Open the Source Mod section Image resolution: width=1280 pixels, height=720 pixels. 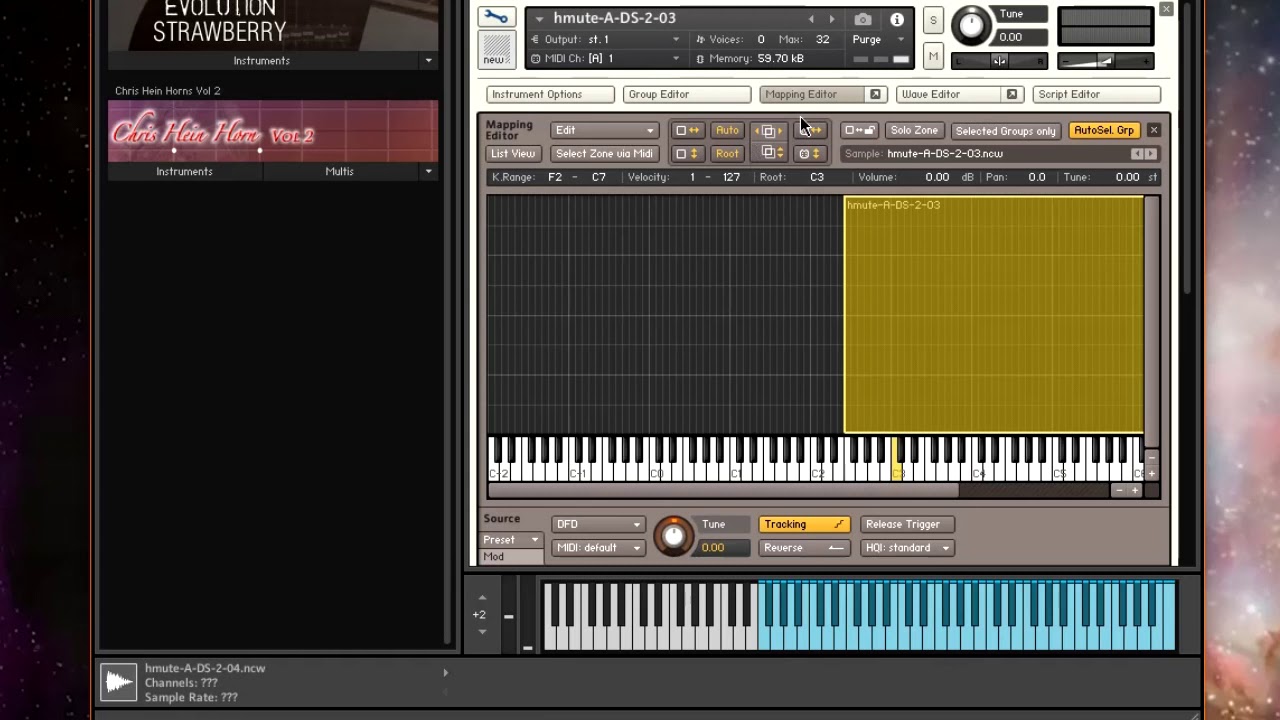click(512, 557)
